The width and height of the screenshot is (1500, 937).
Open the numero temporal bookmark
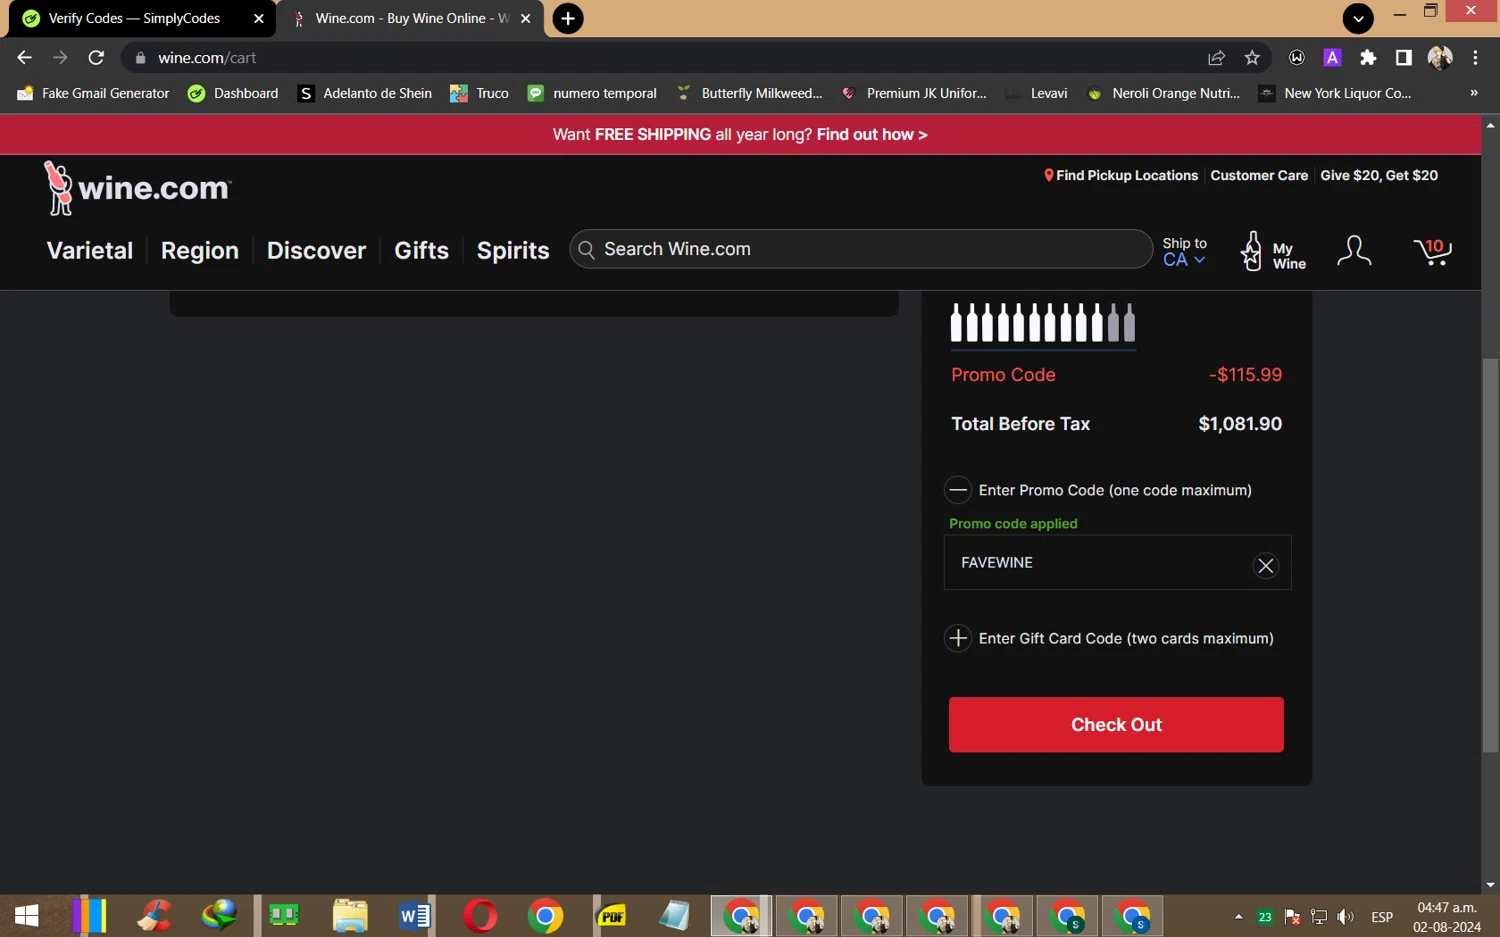click(x=592, y=93)
